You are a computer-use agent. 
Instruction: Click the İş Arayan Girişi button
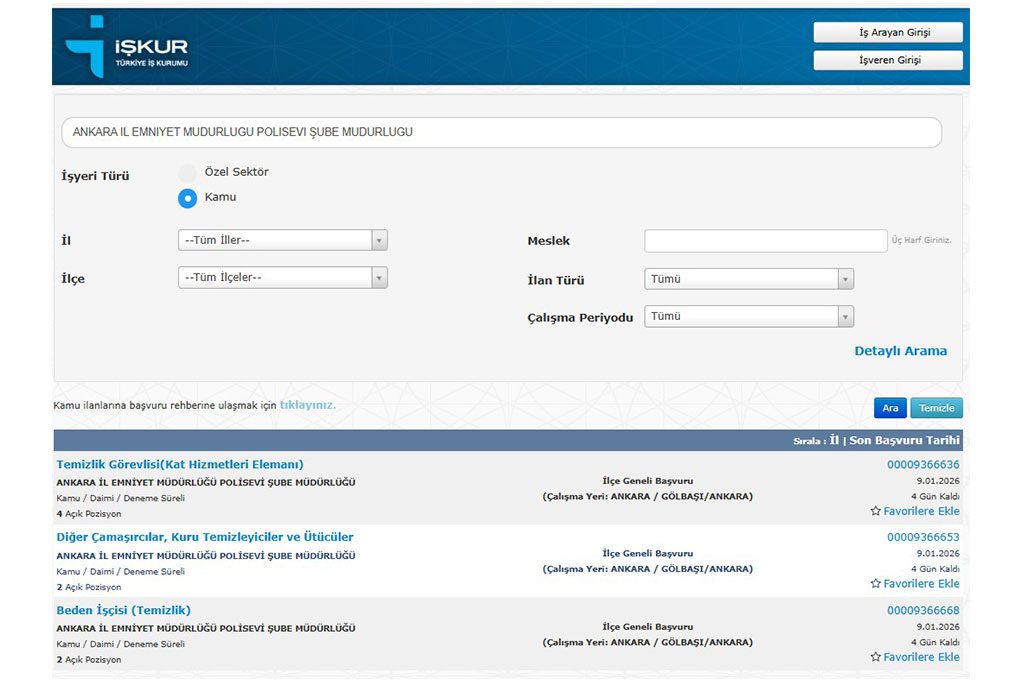[888, 33]
